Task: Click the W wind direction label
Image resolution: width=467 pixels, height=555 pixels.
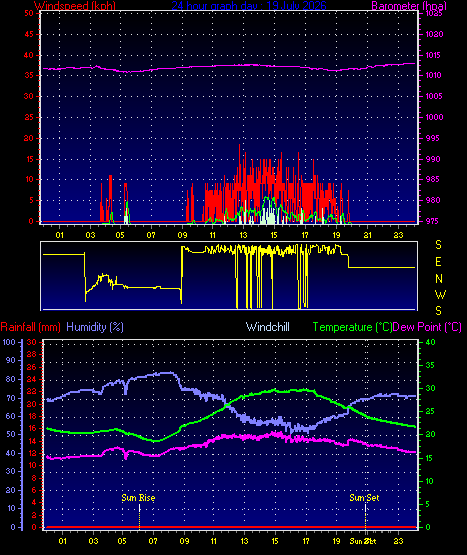Action: click(440, 294)
